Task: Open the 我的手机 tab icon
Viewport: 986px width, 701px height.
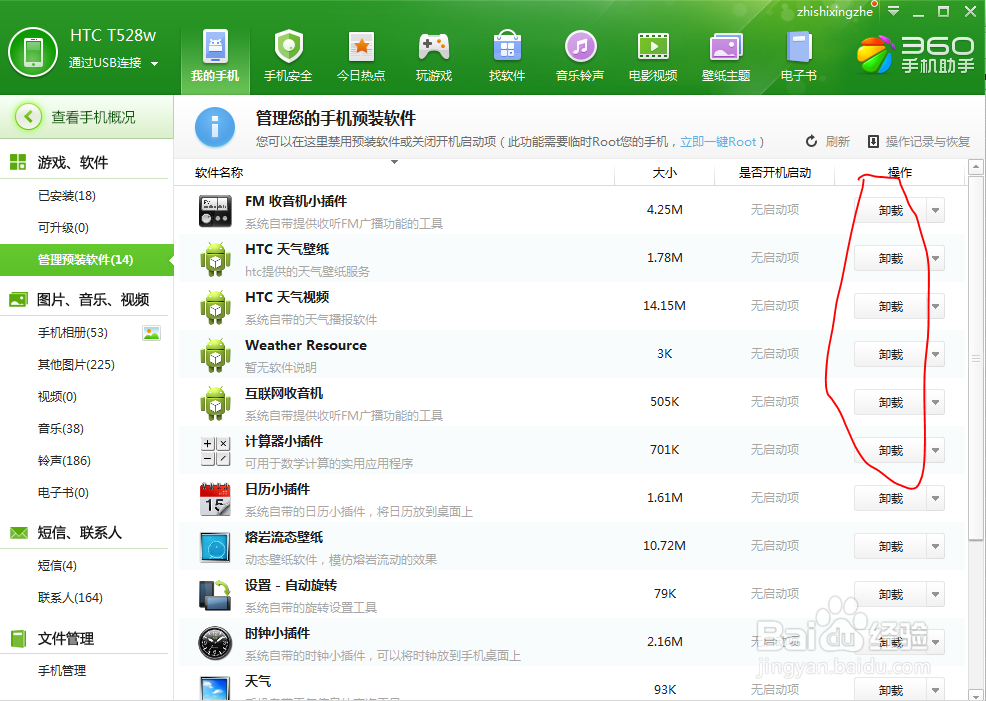Action: [215, 47]
